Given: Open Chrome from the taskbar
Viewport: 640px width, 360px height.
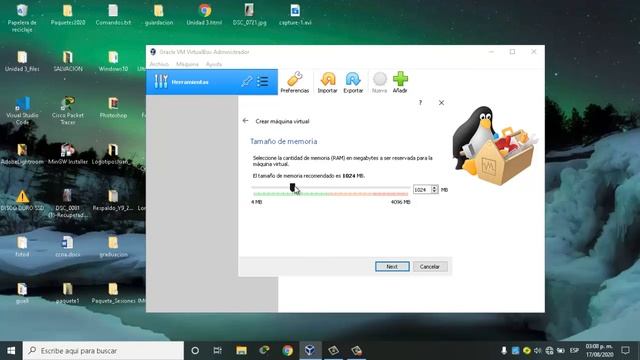Looking at the screenshot, I should click(x=287, y=351).
